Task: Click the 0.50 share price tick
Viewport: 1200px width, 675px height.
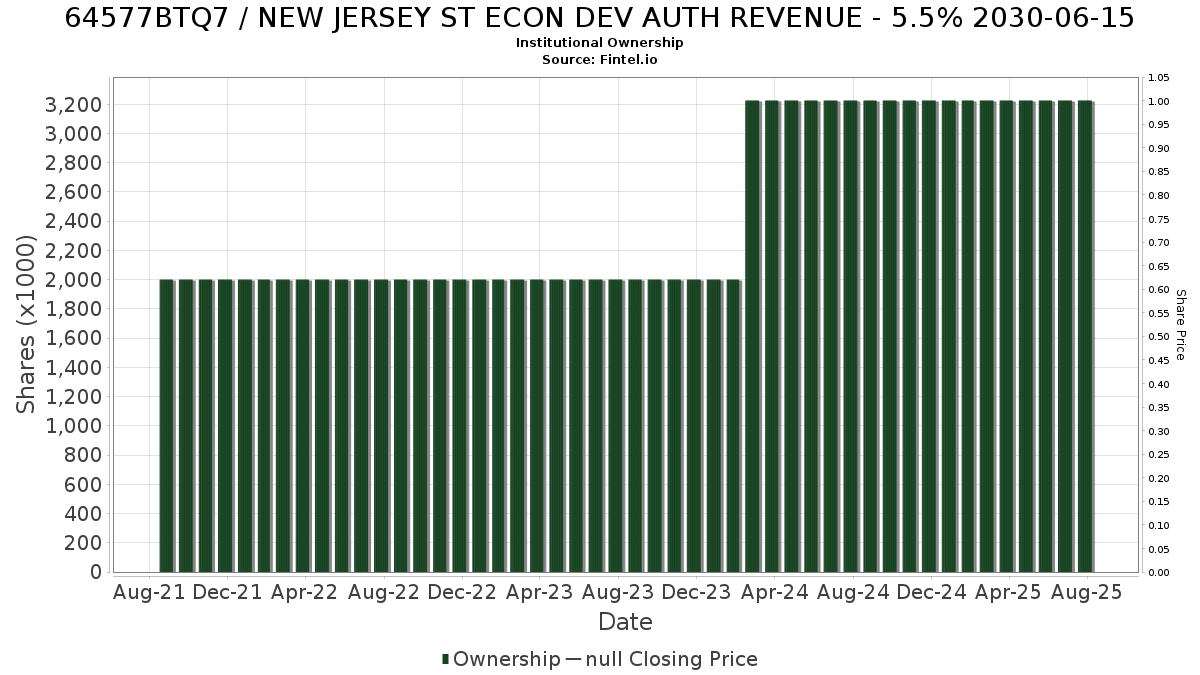Action: [1159, 337]
